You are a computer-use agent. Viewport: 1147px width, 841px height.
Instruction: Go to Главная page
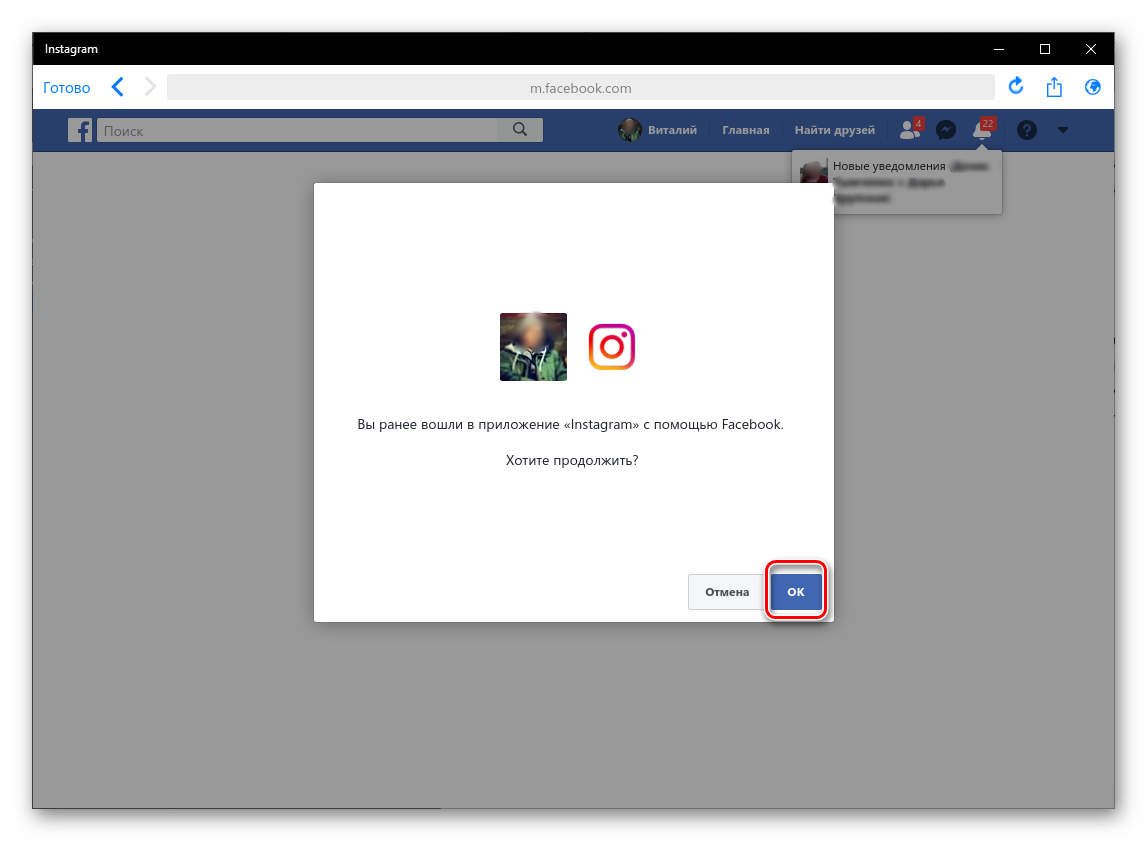745,130
